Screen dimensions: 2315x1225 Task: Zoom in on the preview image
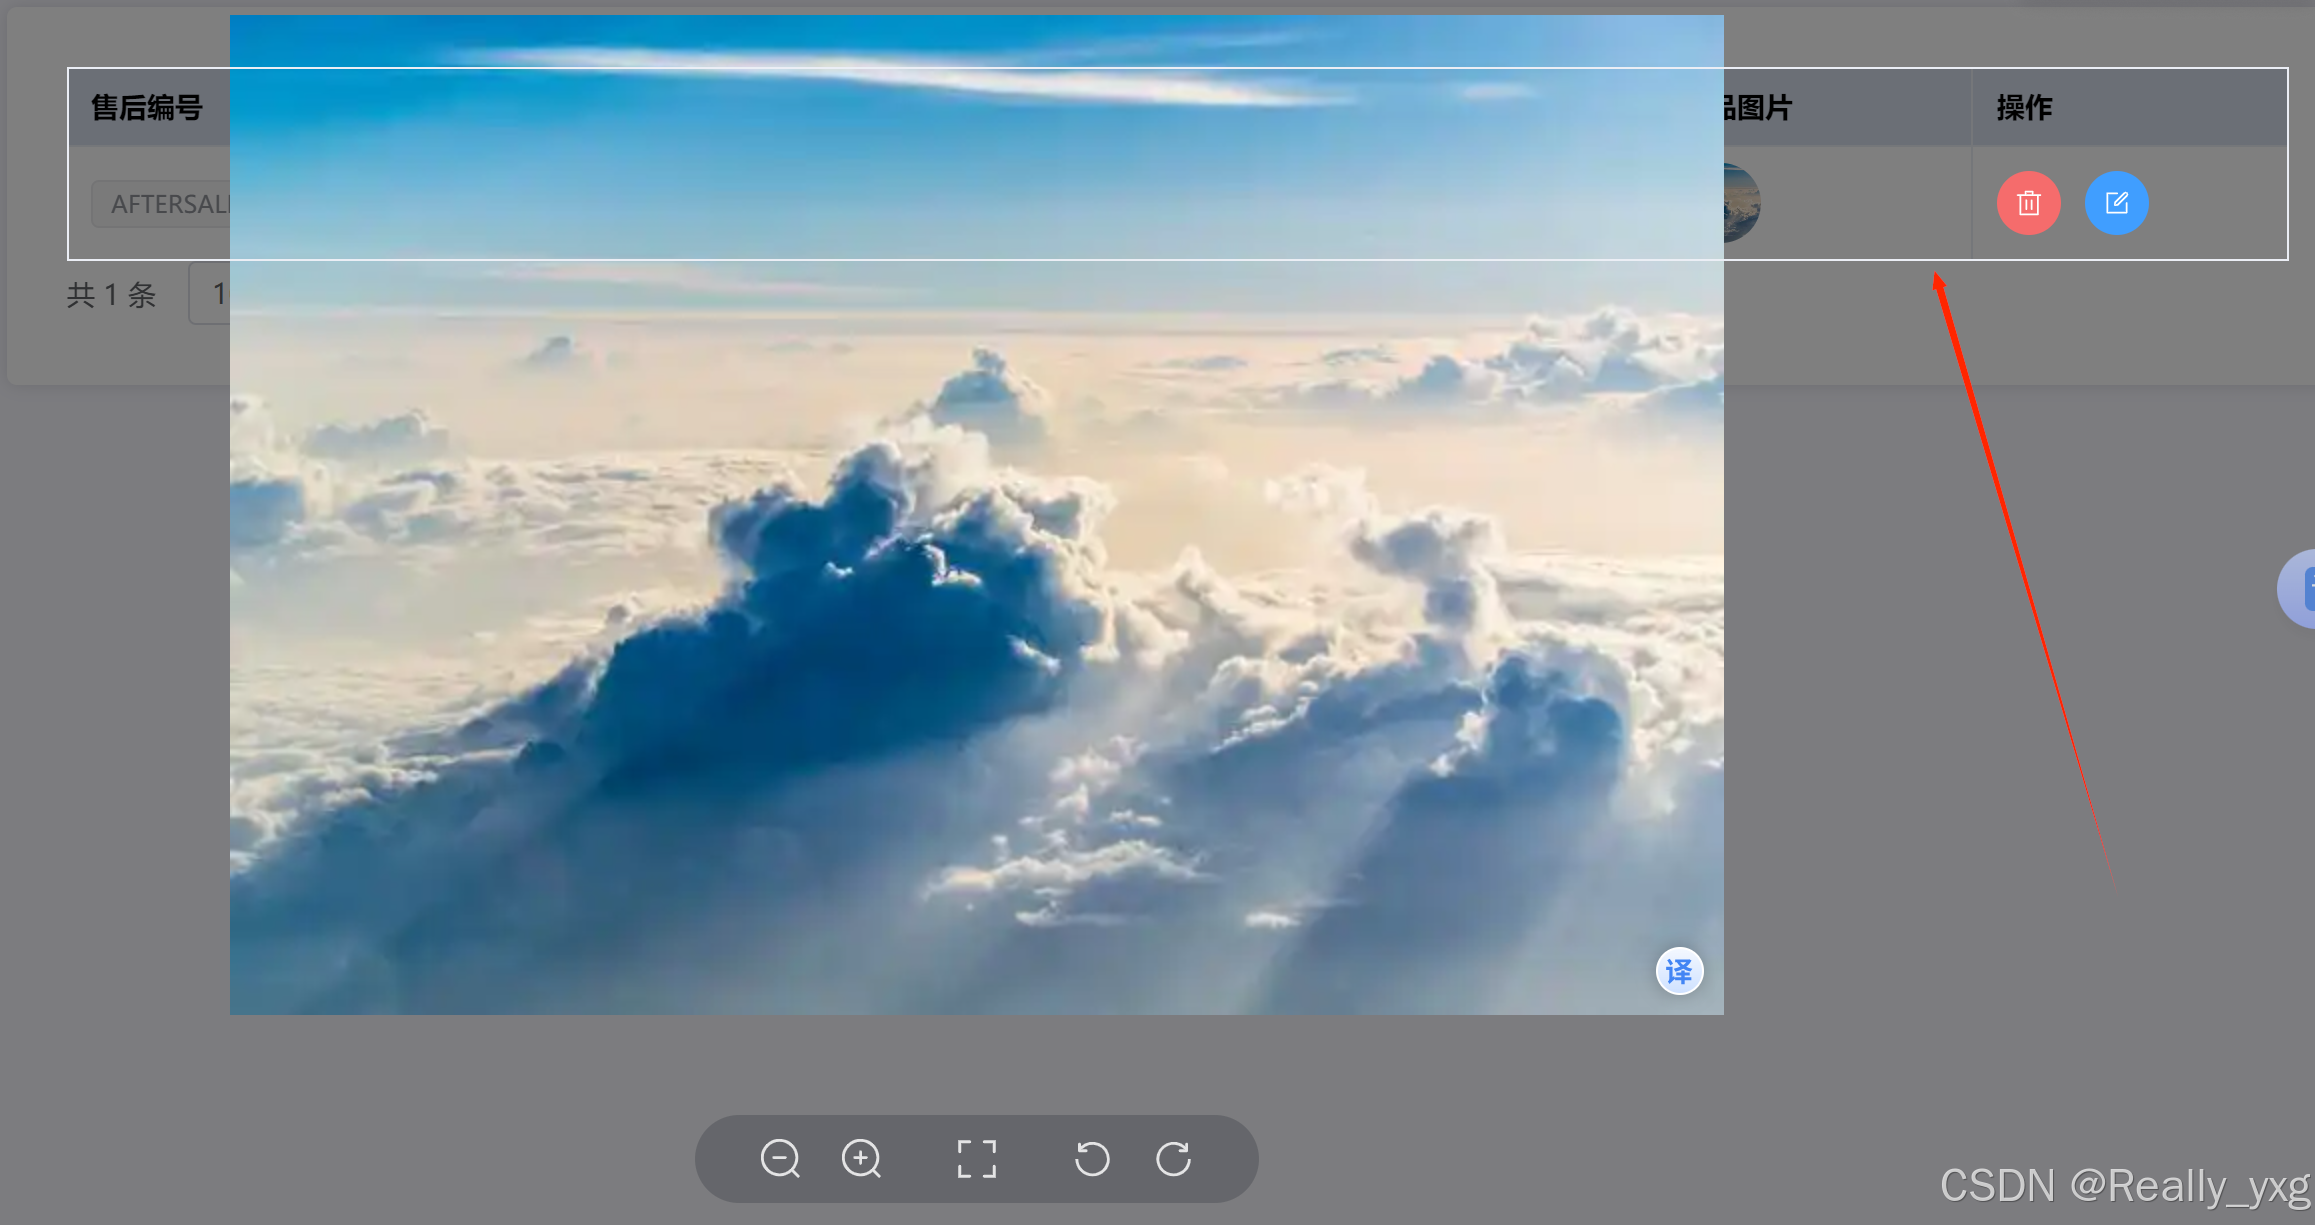[x=861, y=1159]
